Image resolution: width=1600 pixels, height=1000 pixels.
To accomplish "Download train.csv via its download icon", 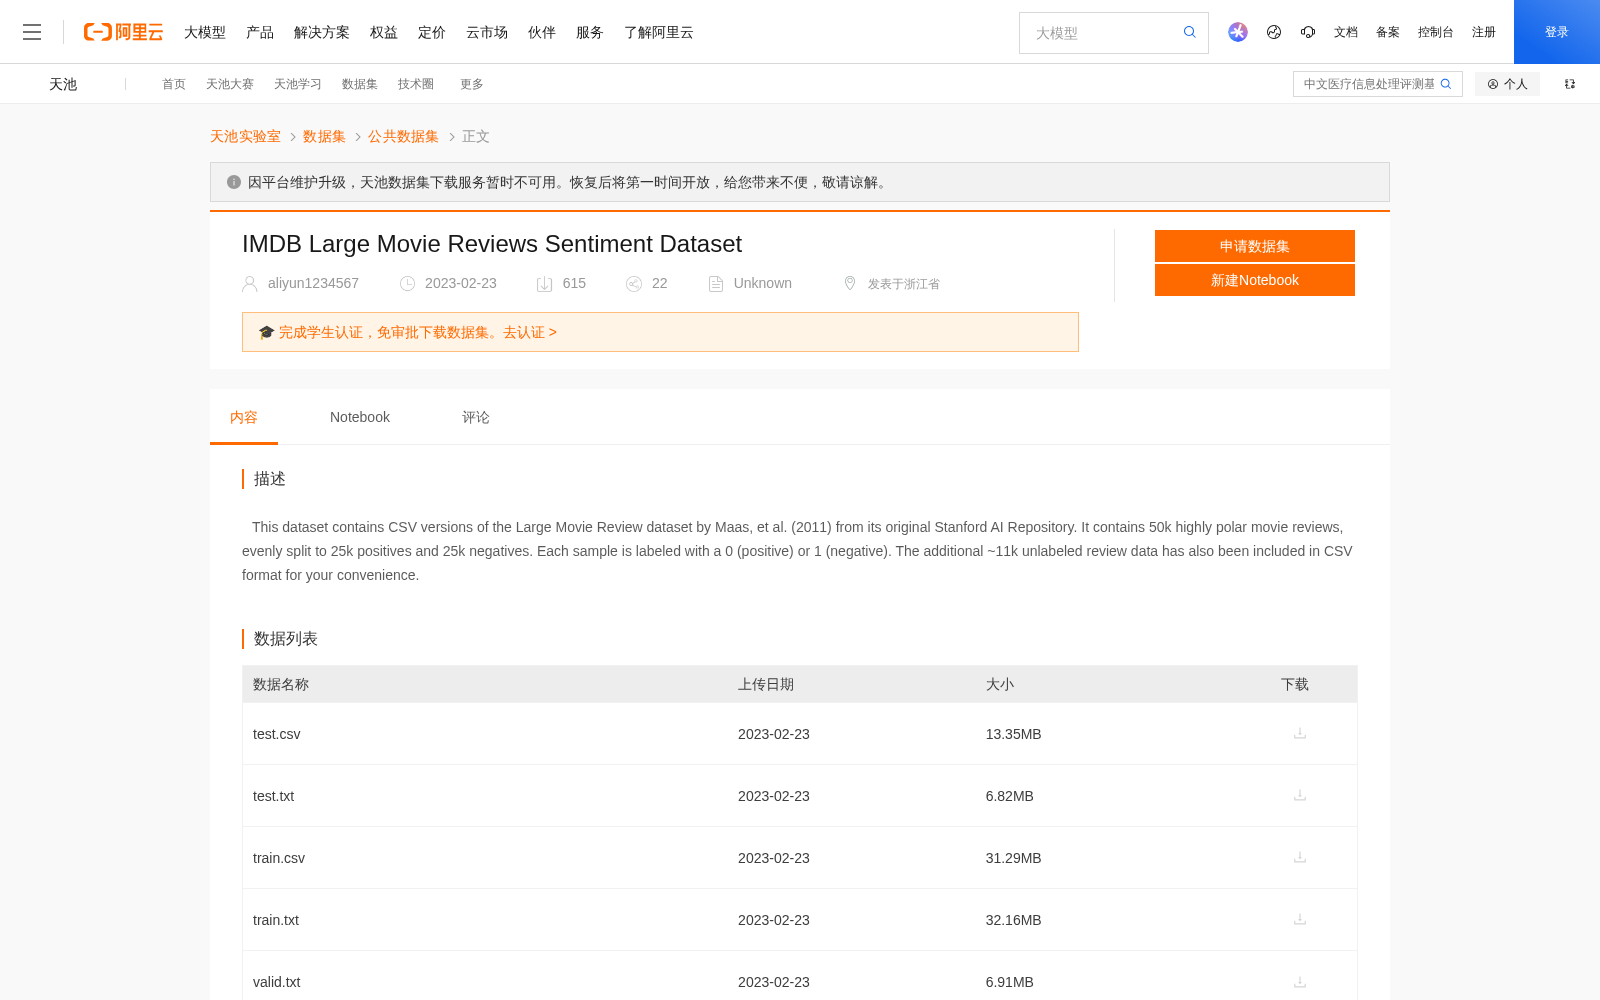I will [1300, 857].
